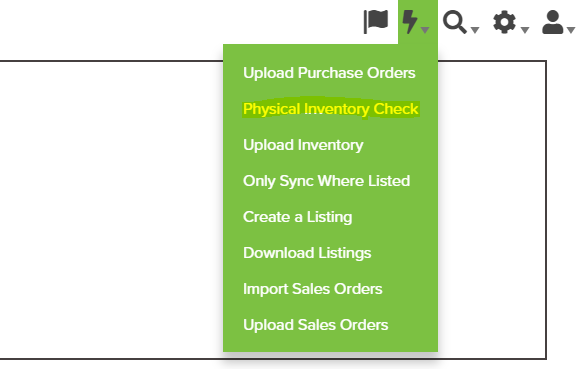Click empty header space beside the flag icon
Viewport: 584px width, 369px height.
pos(179,22)
